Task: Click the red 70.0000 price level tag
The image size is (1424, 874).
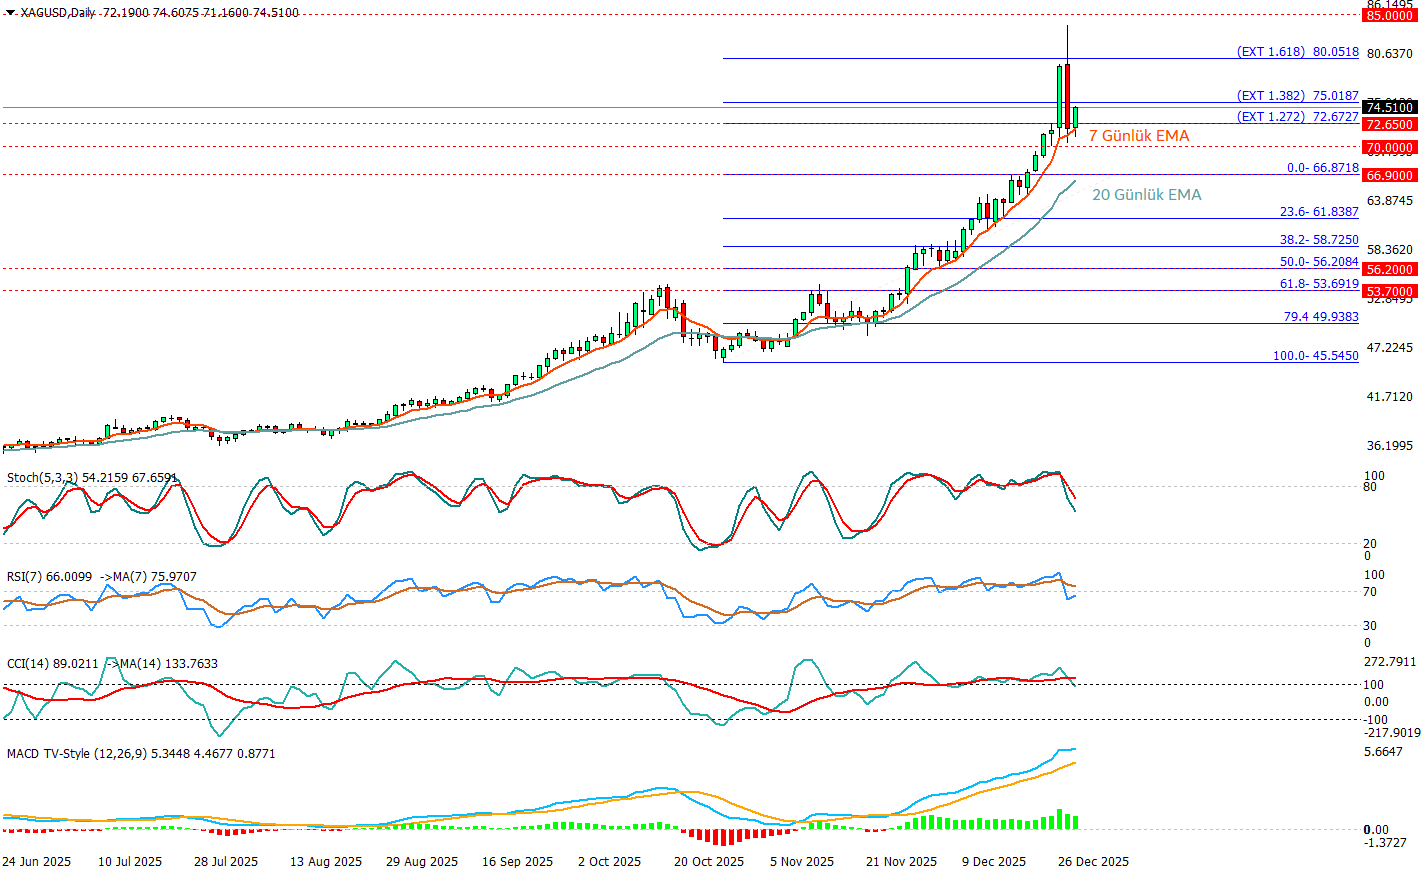Action: tap(1390, 147)
